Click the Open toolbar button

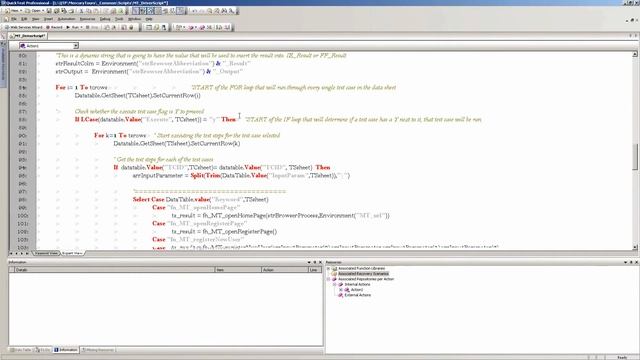click(33, 11)
